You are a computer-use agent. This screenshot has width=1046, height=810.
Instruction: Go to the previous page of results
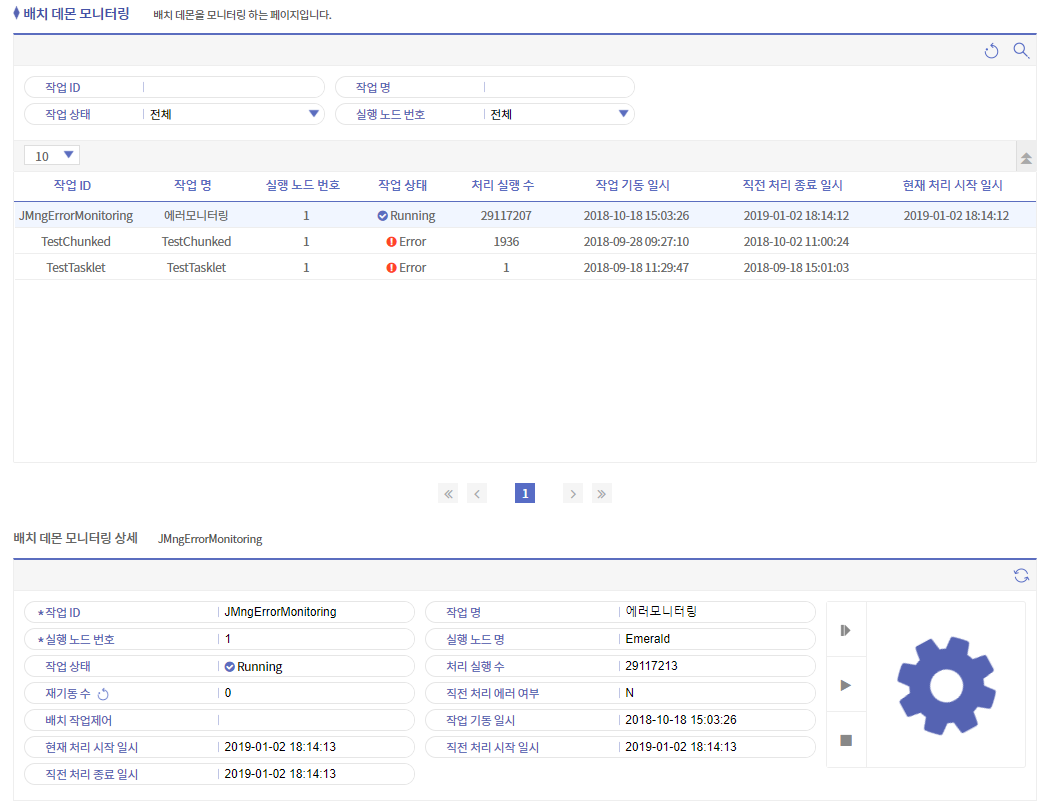[x=477, y=494]
